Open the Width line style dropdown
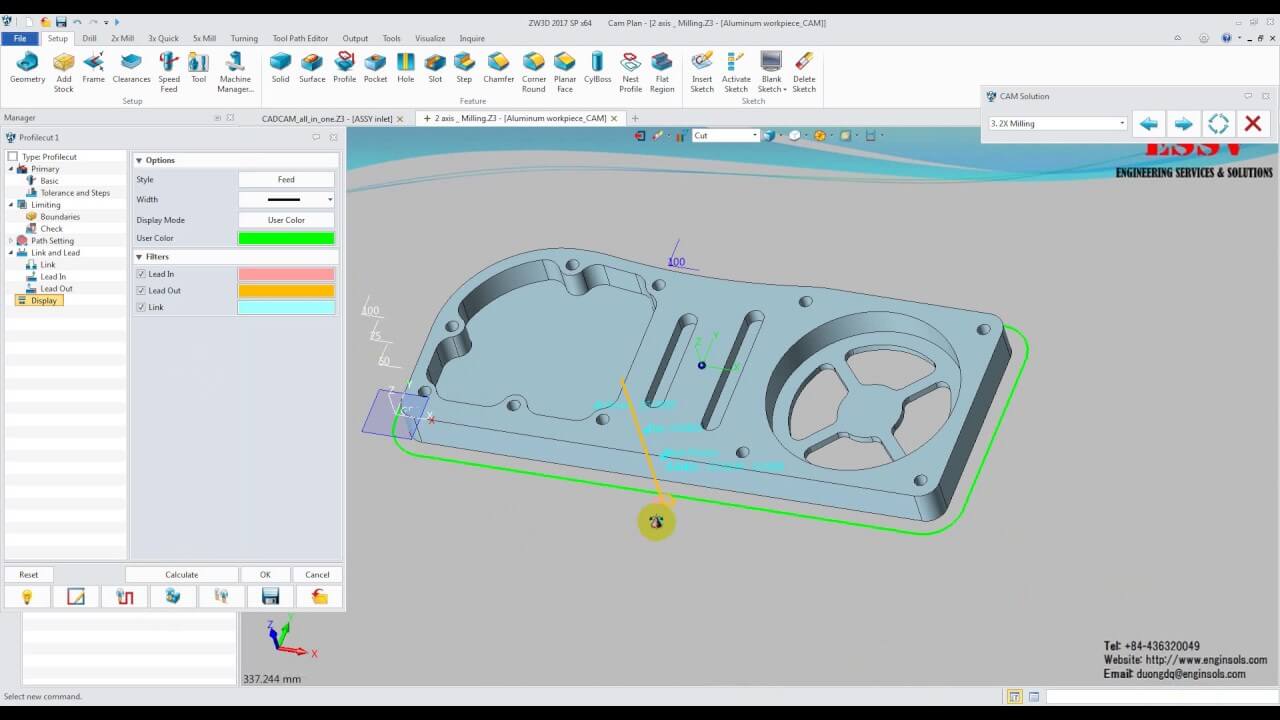 pyautogui.click(x=330, y=200)
